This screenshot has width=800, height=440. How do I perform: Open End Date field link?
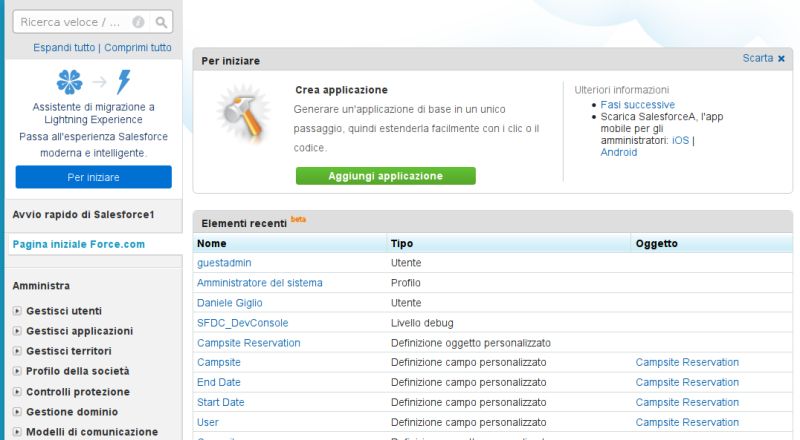[x=218, y=382]
